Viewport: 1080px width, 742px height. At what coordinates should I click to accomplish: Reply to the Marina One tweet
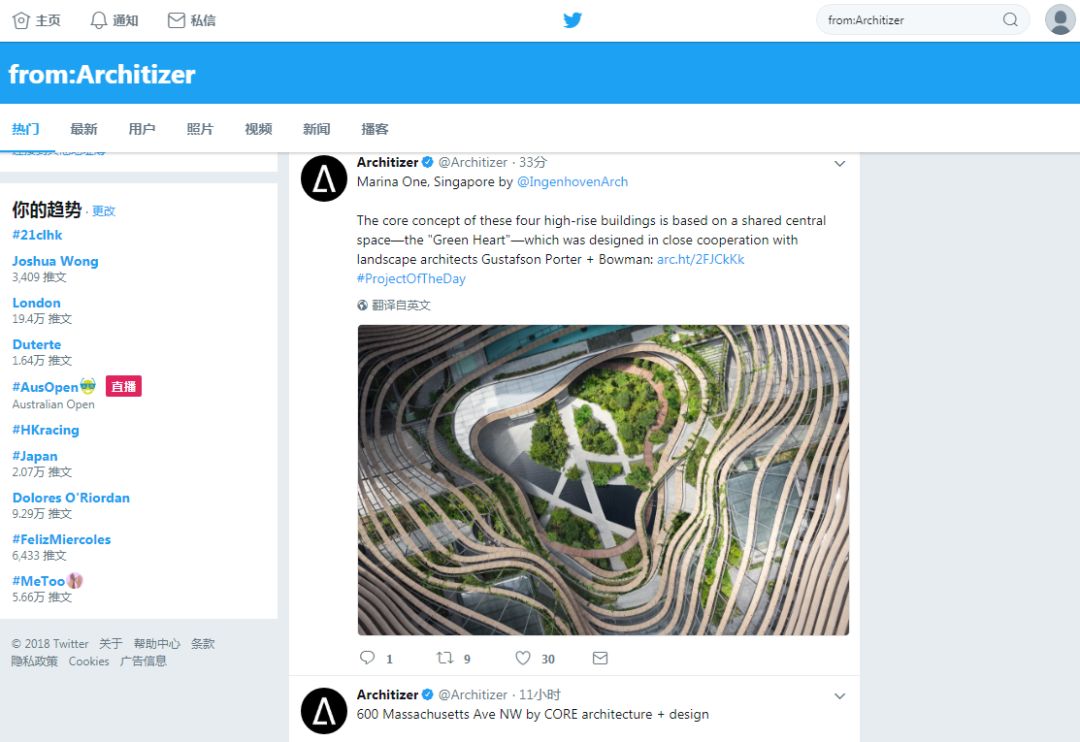(x=367, y=658)
